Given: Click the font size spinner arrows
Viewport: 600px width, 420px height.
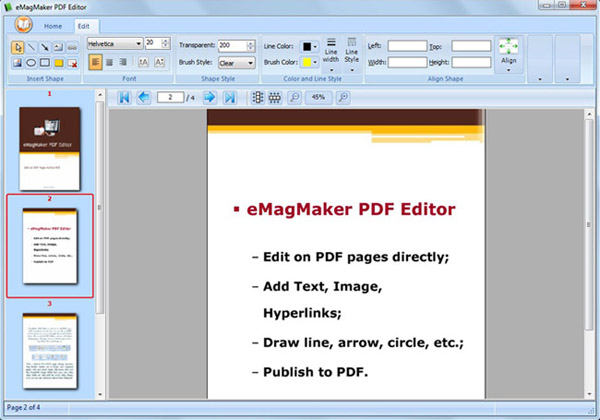Looking at the screenshot, I should pos(166,43).
